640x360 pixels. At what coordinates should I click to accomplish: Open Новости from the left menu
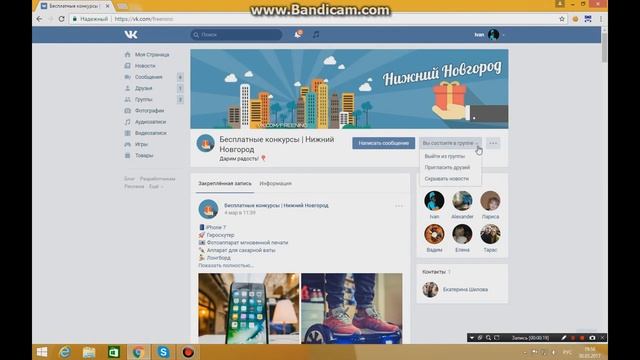click(x=145, y=66)
